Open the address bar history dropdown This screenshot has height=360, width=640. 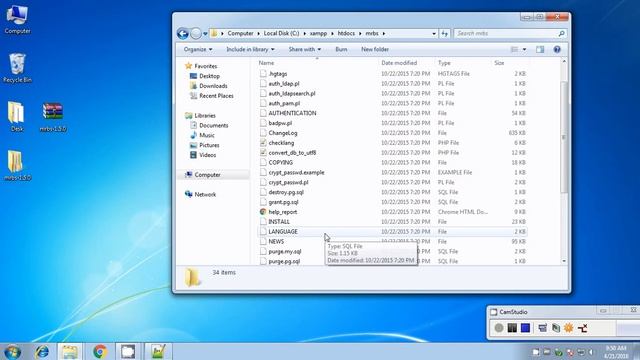click(434, 33)
